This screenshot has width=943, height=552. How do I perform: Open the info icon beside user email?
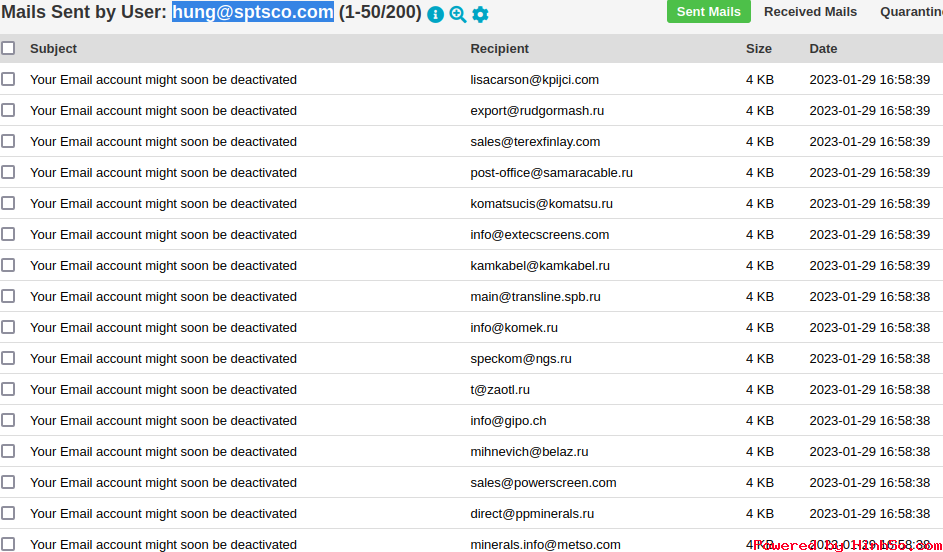pos(435,14)
